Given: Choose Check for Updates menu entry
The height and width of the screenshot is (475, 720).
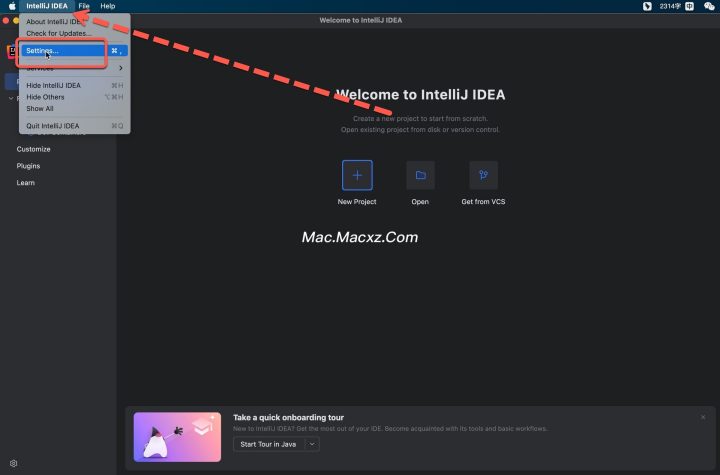Looking at the screenshot, I should pos(74,33).
